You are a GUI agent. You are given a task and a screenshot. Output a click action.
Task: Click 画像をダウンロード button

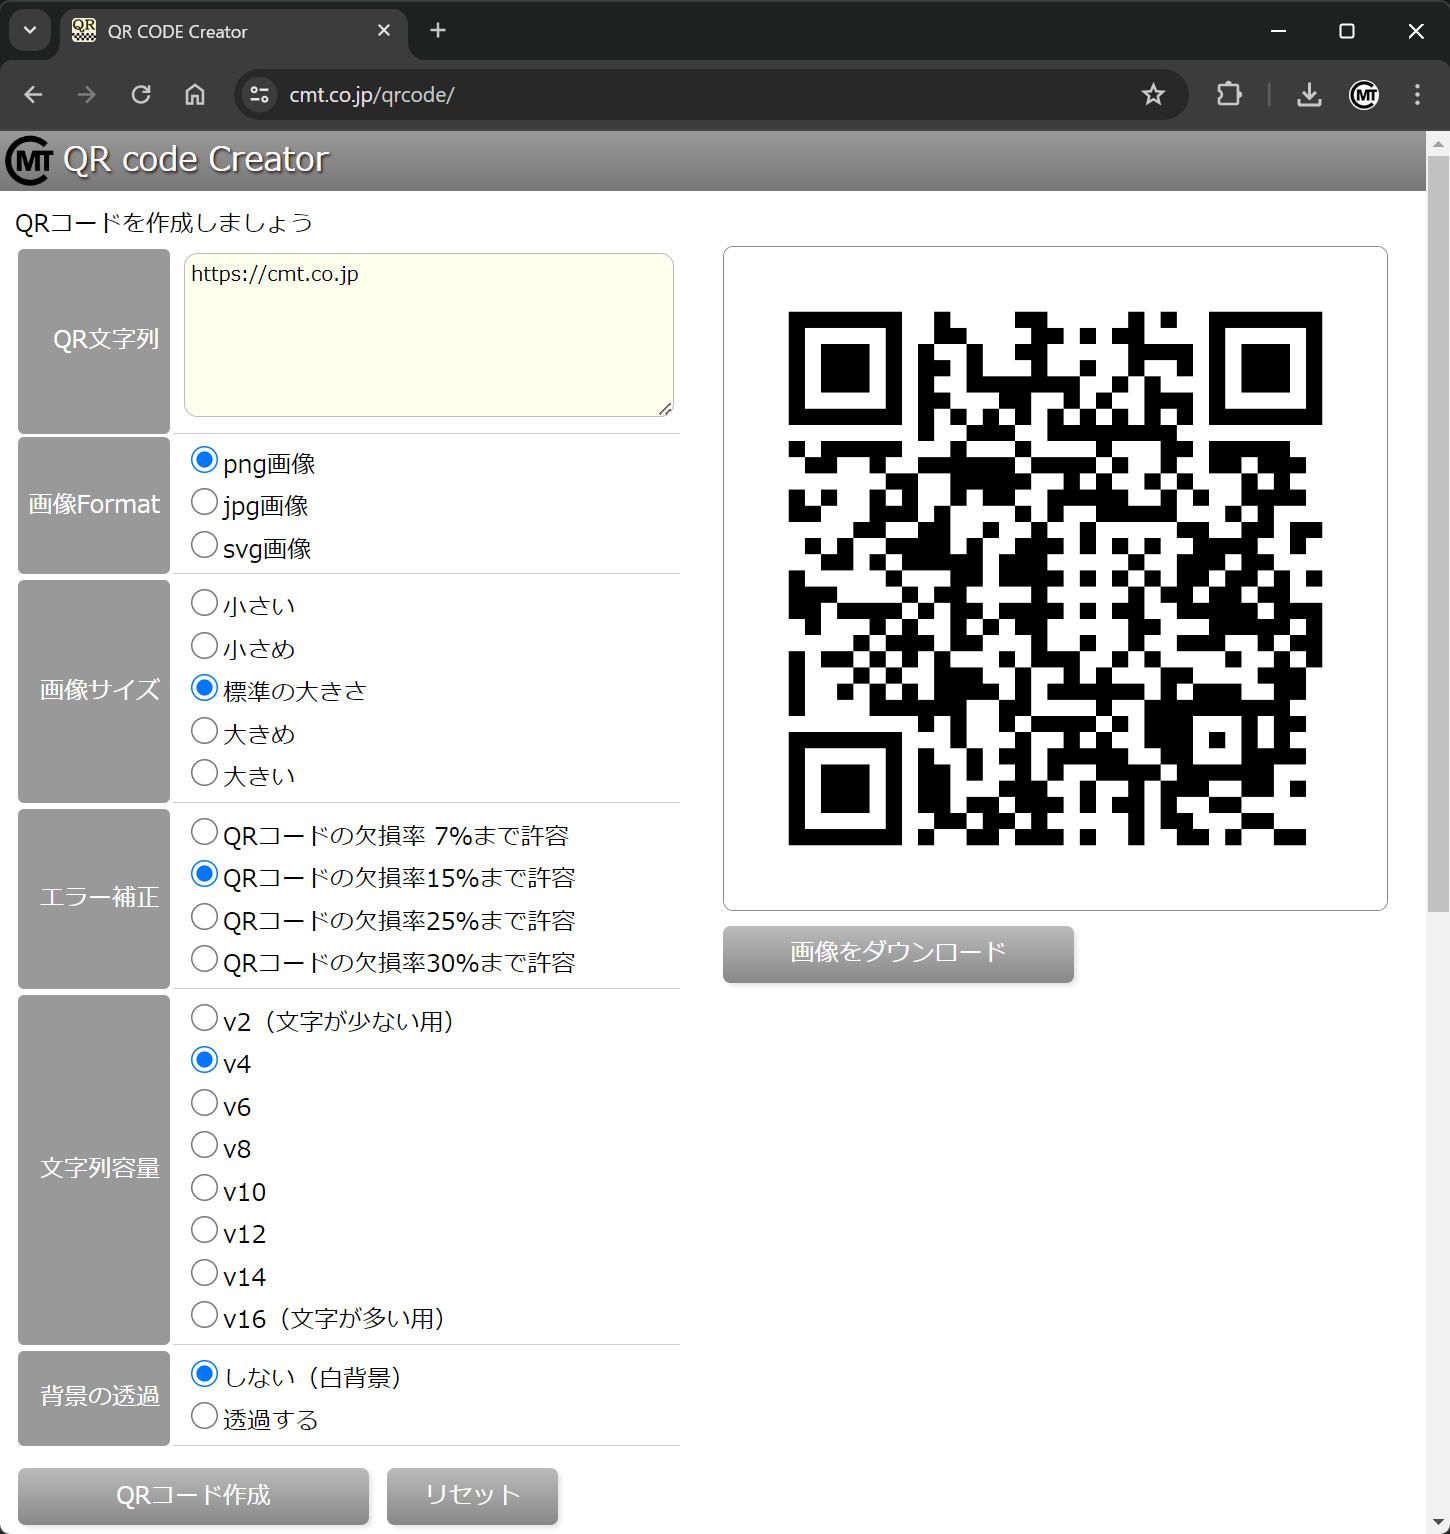pyautogui.click(x=898, y=954)
